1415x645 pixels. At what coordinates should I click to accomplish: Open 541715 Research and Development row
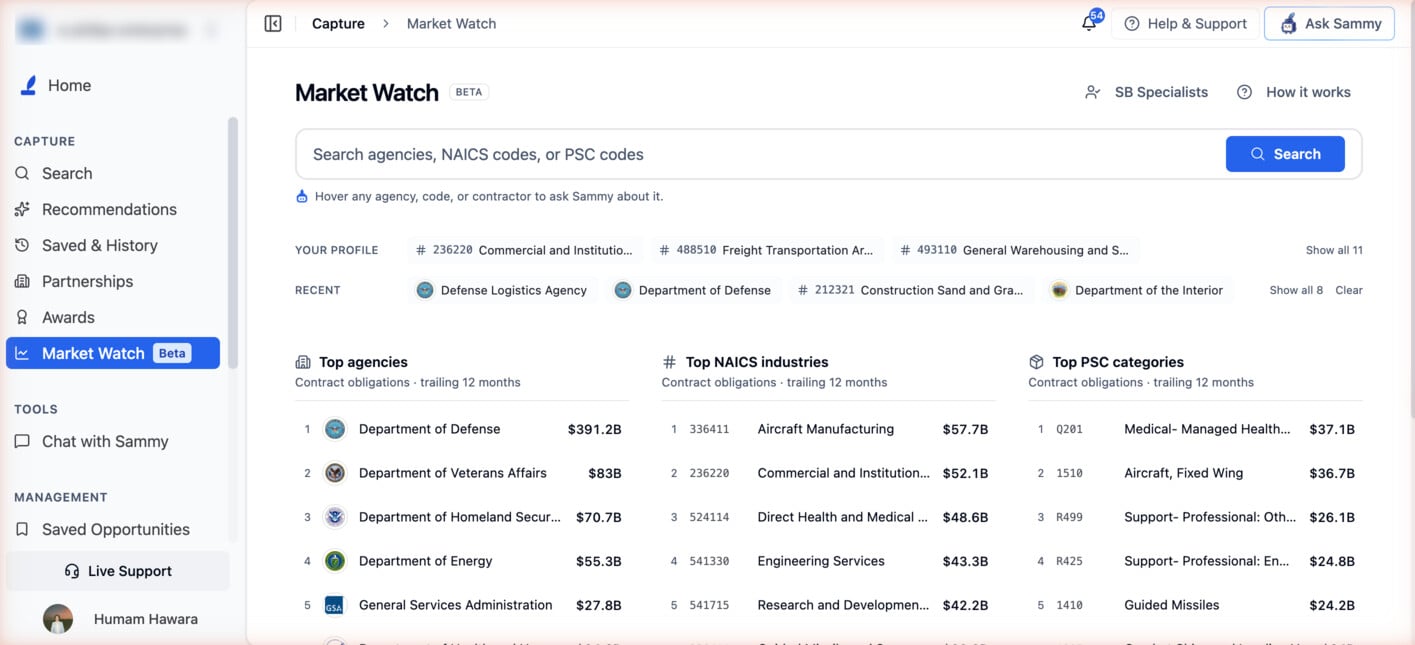(x=828, y=605)
